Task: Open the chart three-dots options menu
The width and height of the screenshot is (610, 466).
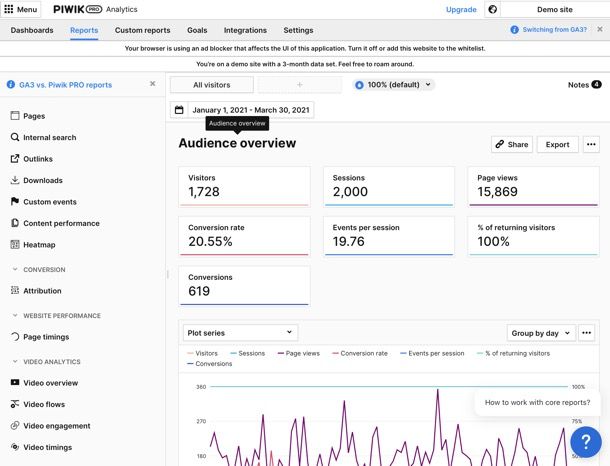Action: coord(587,333)
